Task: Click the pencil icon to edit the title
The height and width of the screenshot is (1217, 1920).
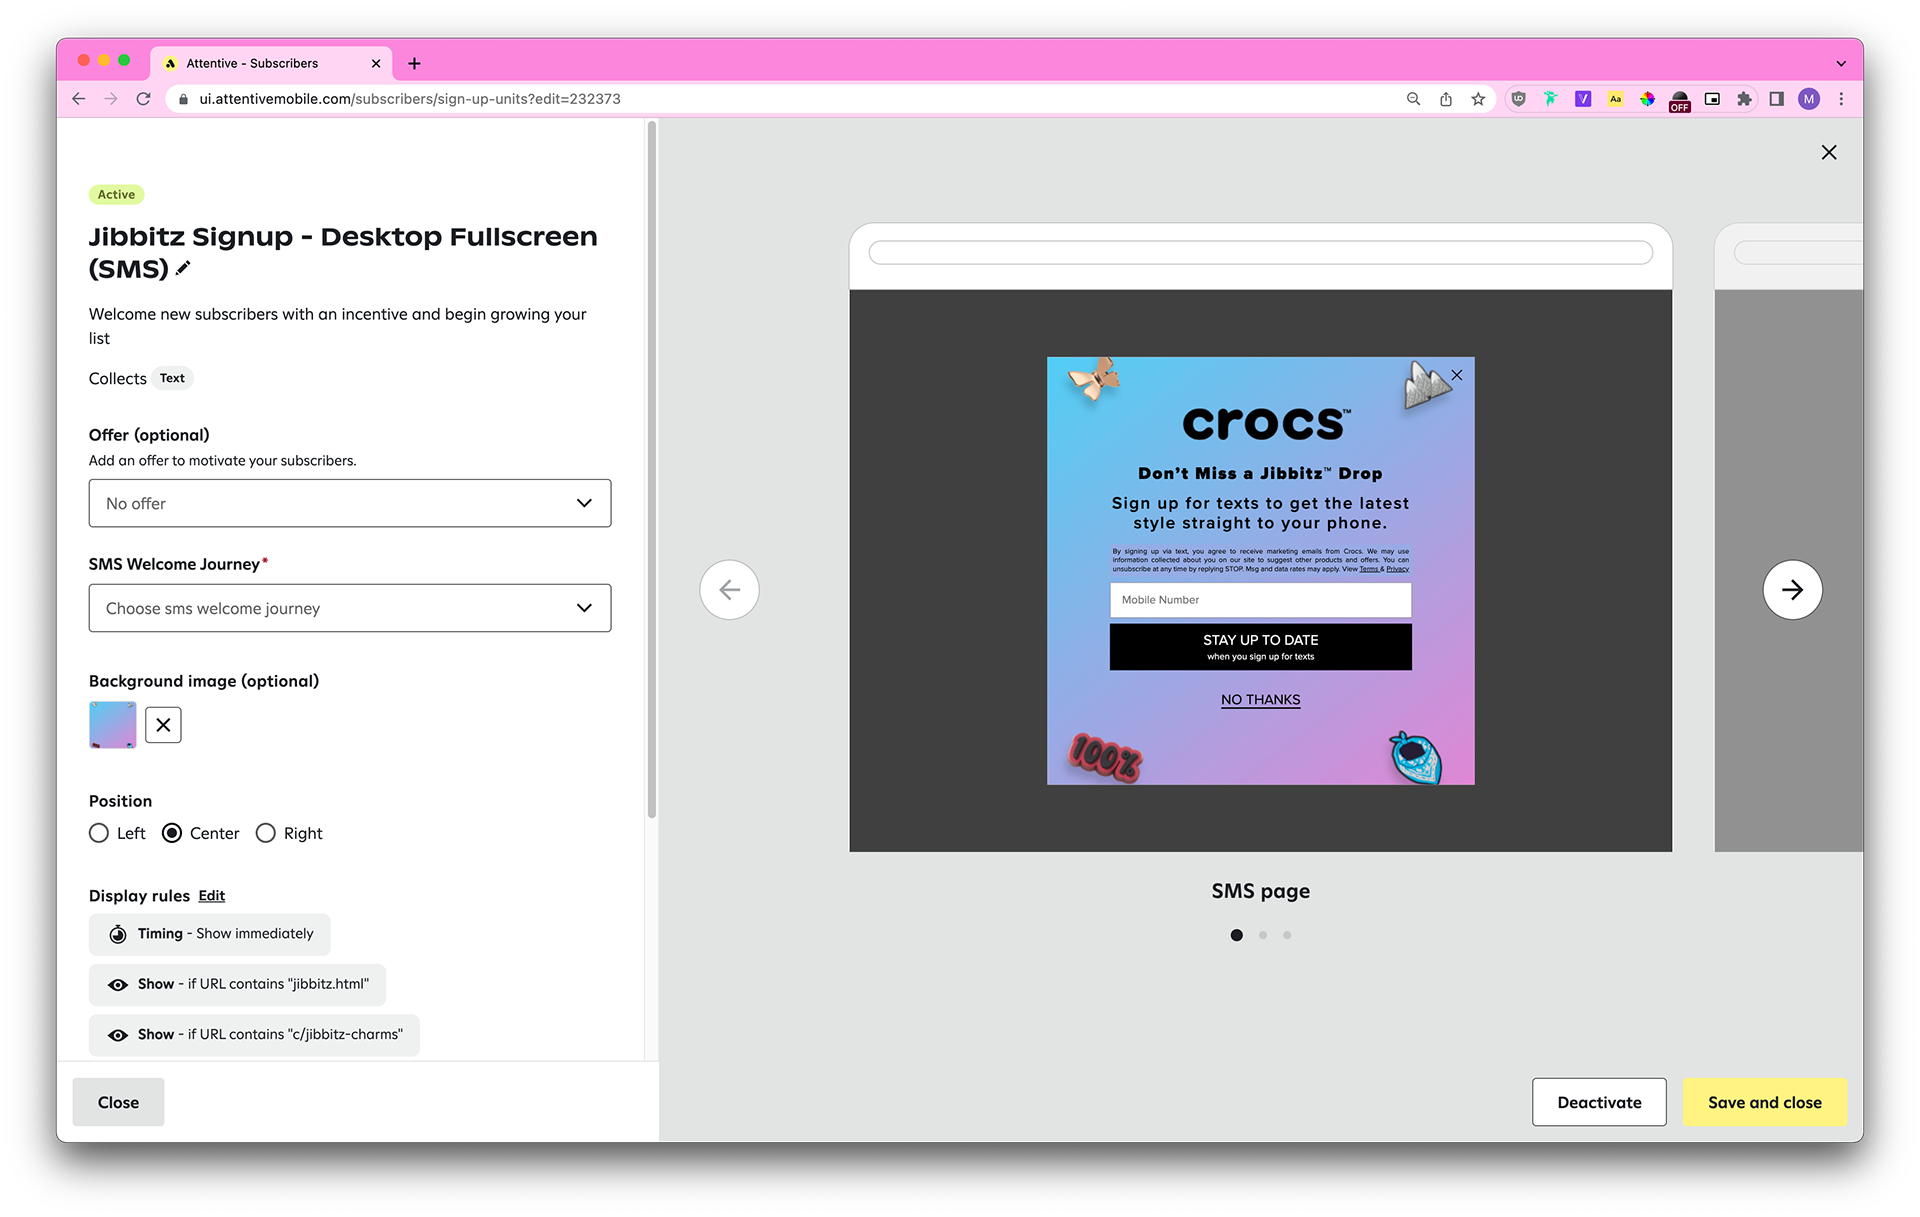Action: point(183,268)
